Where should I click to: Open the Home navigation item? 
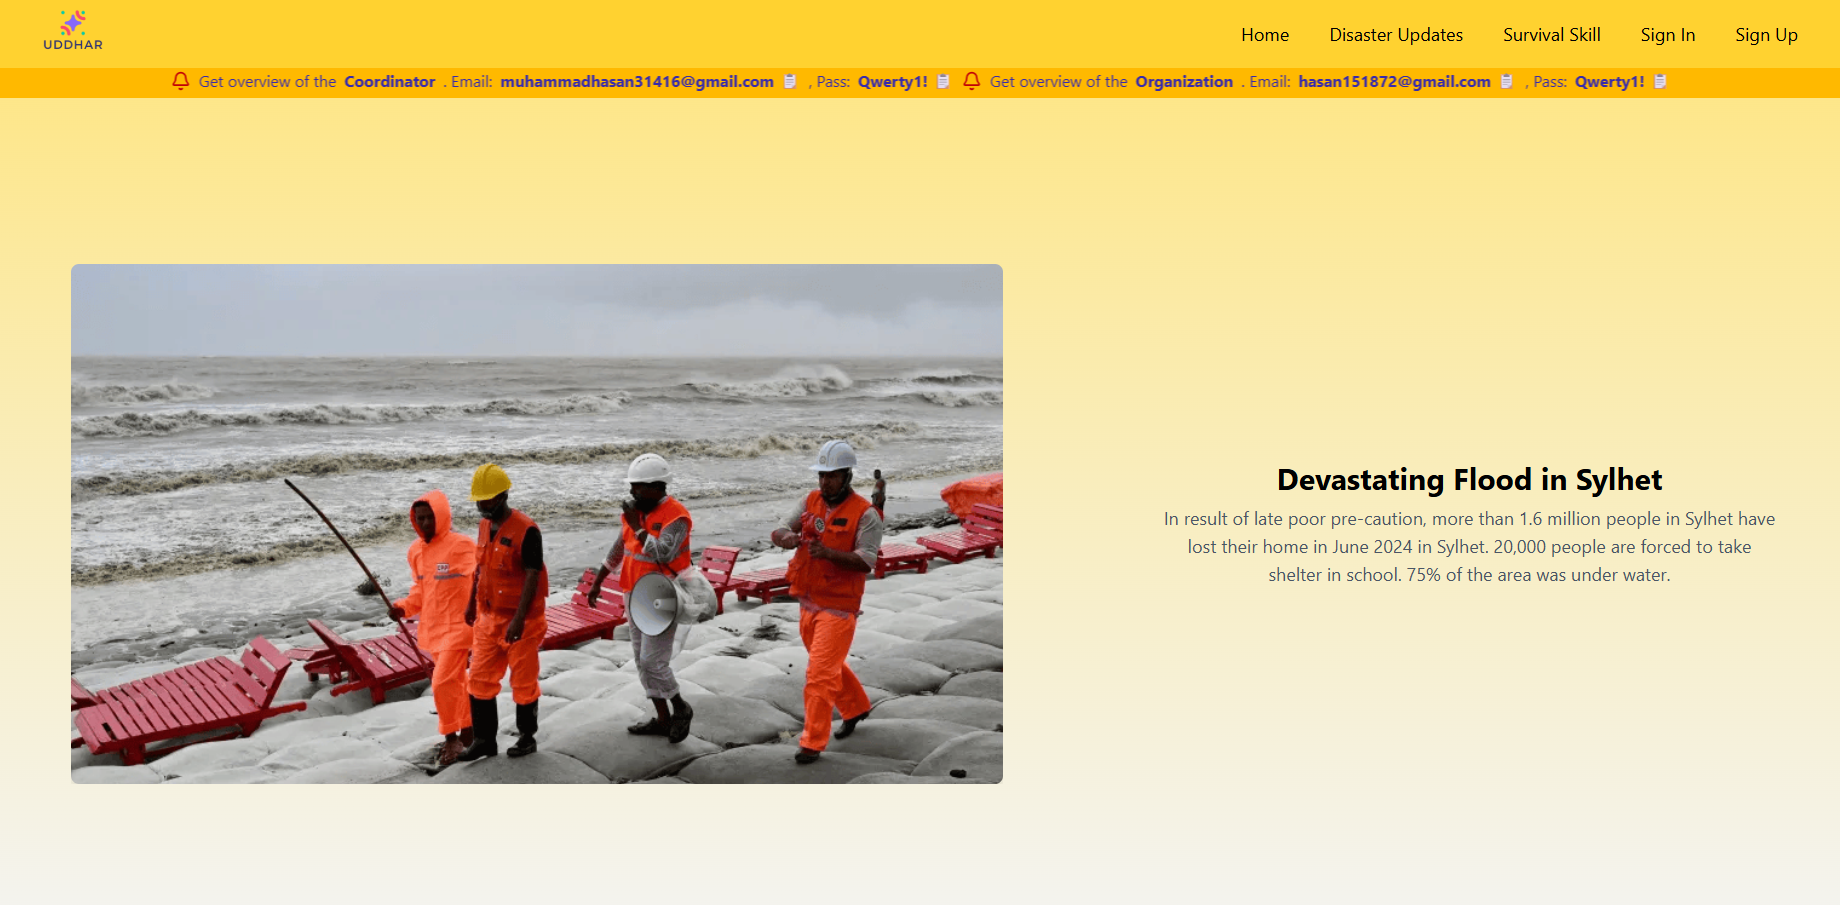pyautogui.click(x=1264, y=34)
